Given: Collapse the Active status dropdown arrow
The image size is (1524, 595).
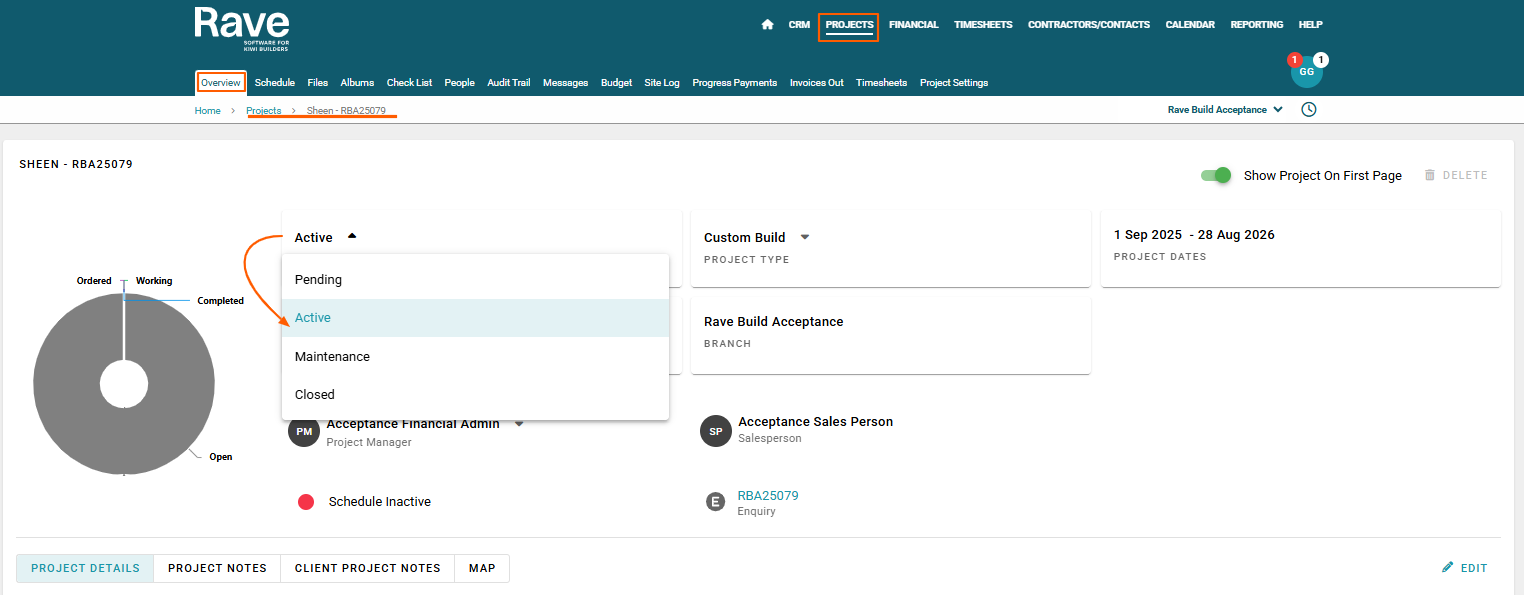Looking at the screenshot, I should 351,237.
